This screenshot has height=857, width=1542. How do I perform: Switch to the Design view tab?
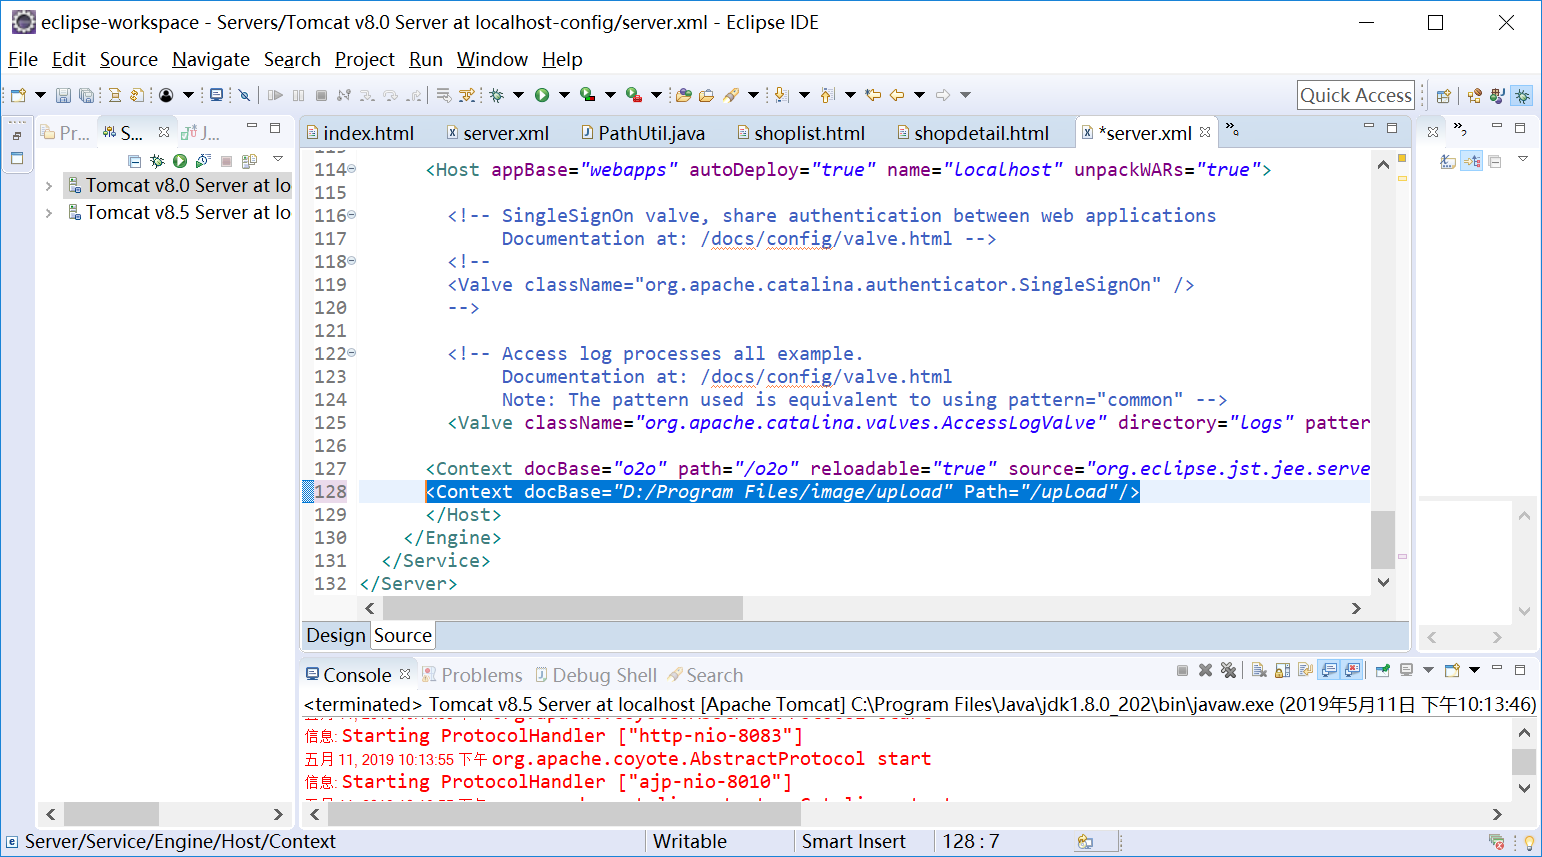point(336,636)
